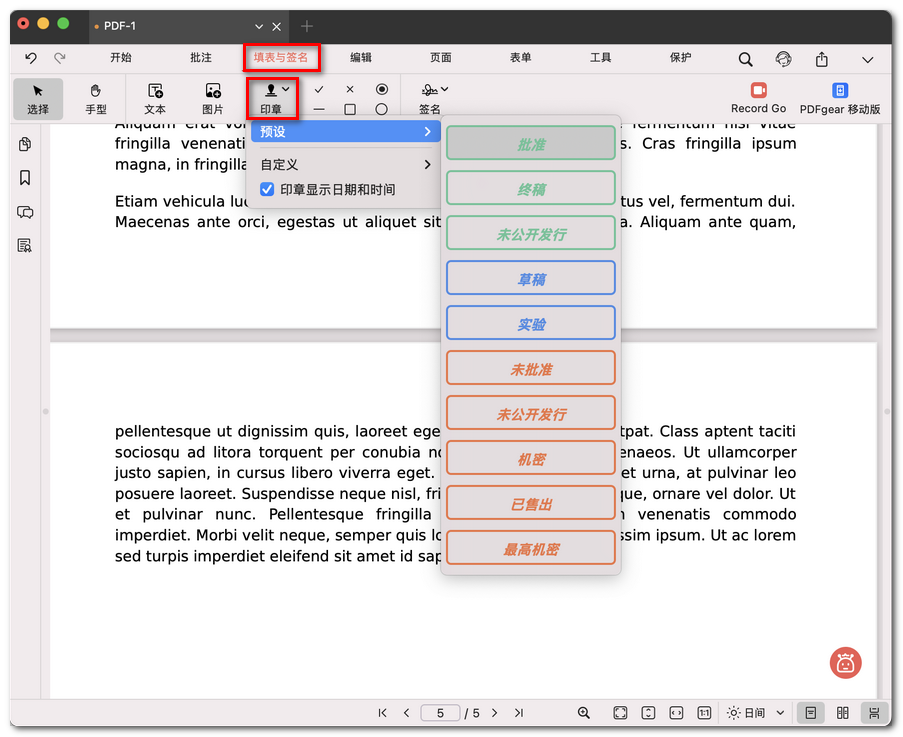Expand the 自定义 submenu
The width and height of the screenshot is (903, 737).
coord(343,164)
